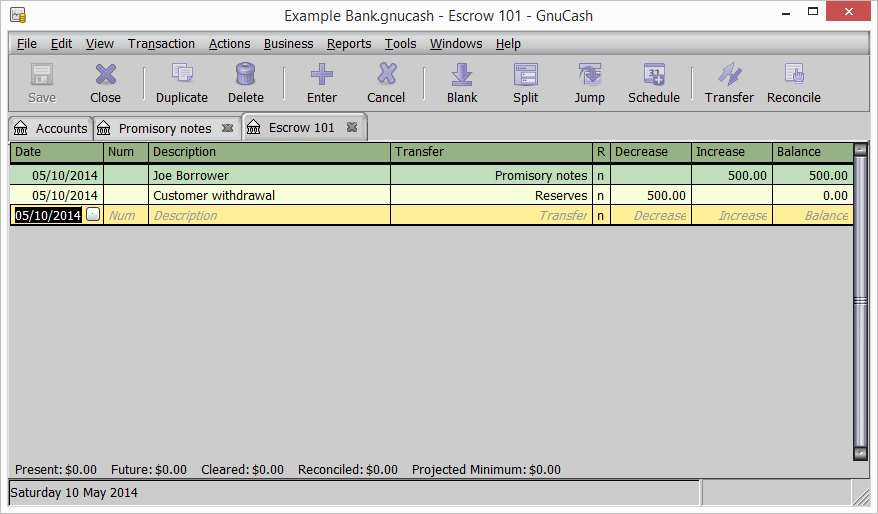Image resolution: width=878 pixels, height=514 pixels.
Task: Open the Schedule transaction tool
Action: [653, 82]
